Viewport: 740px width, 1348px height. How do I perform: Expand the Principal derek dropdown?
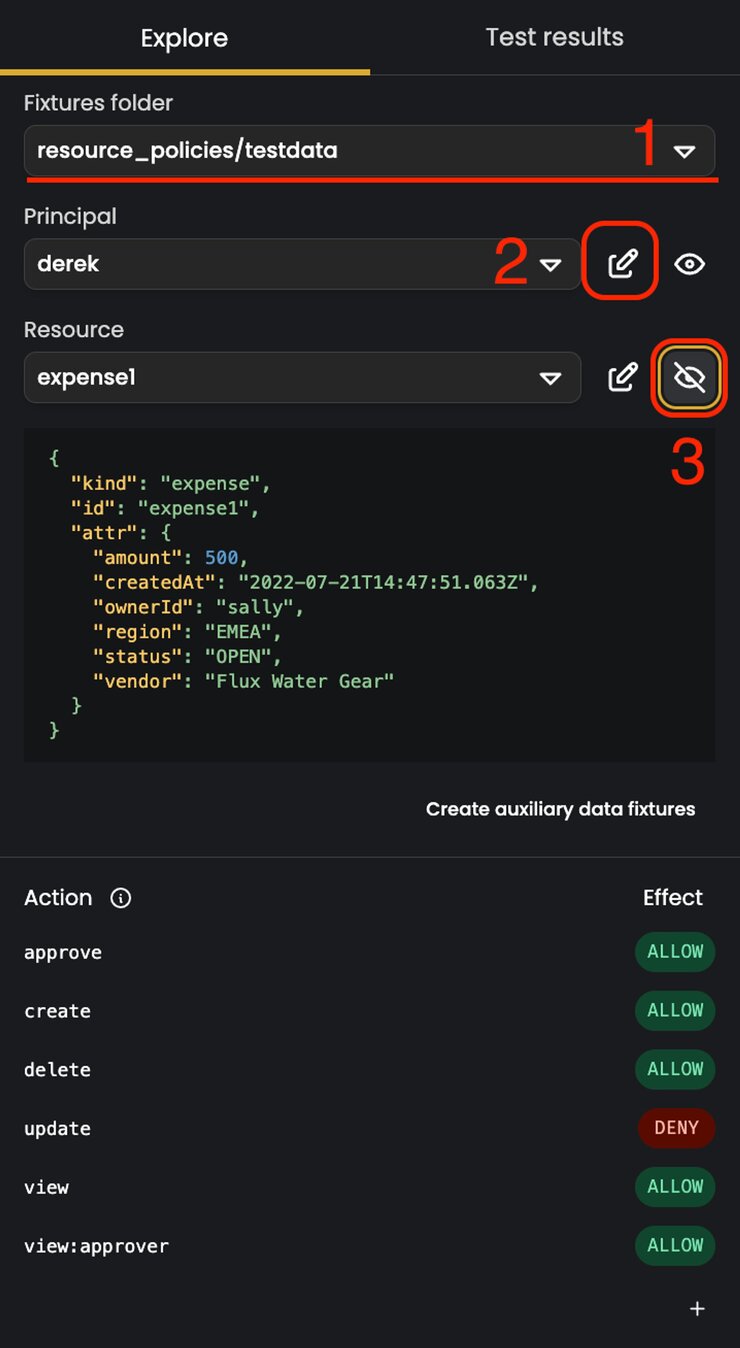302,264
